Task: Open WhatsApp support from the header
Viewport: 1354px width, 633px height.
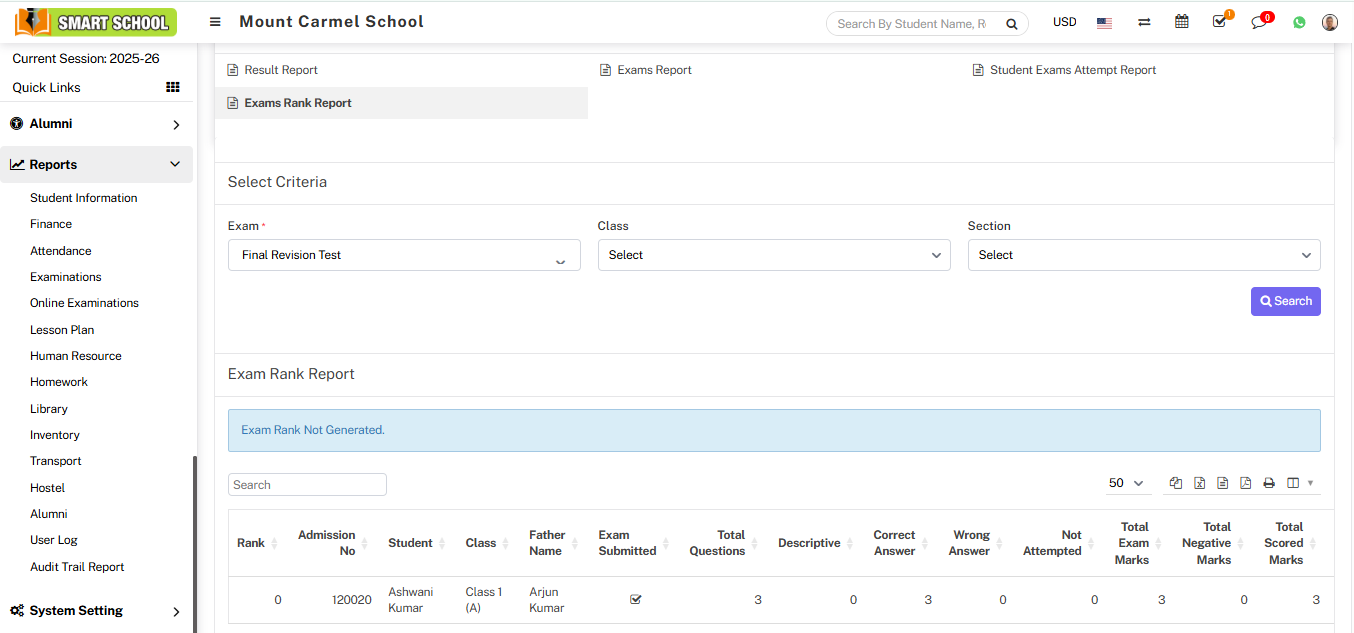Action: [1298, 21]
